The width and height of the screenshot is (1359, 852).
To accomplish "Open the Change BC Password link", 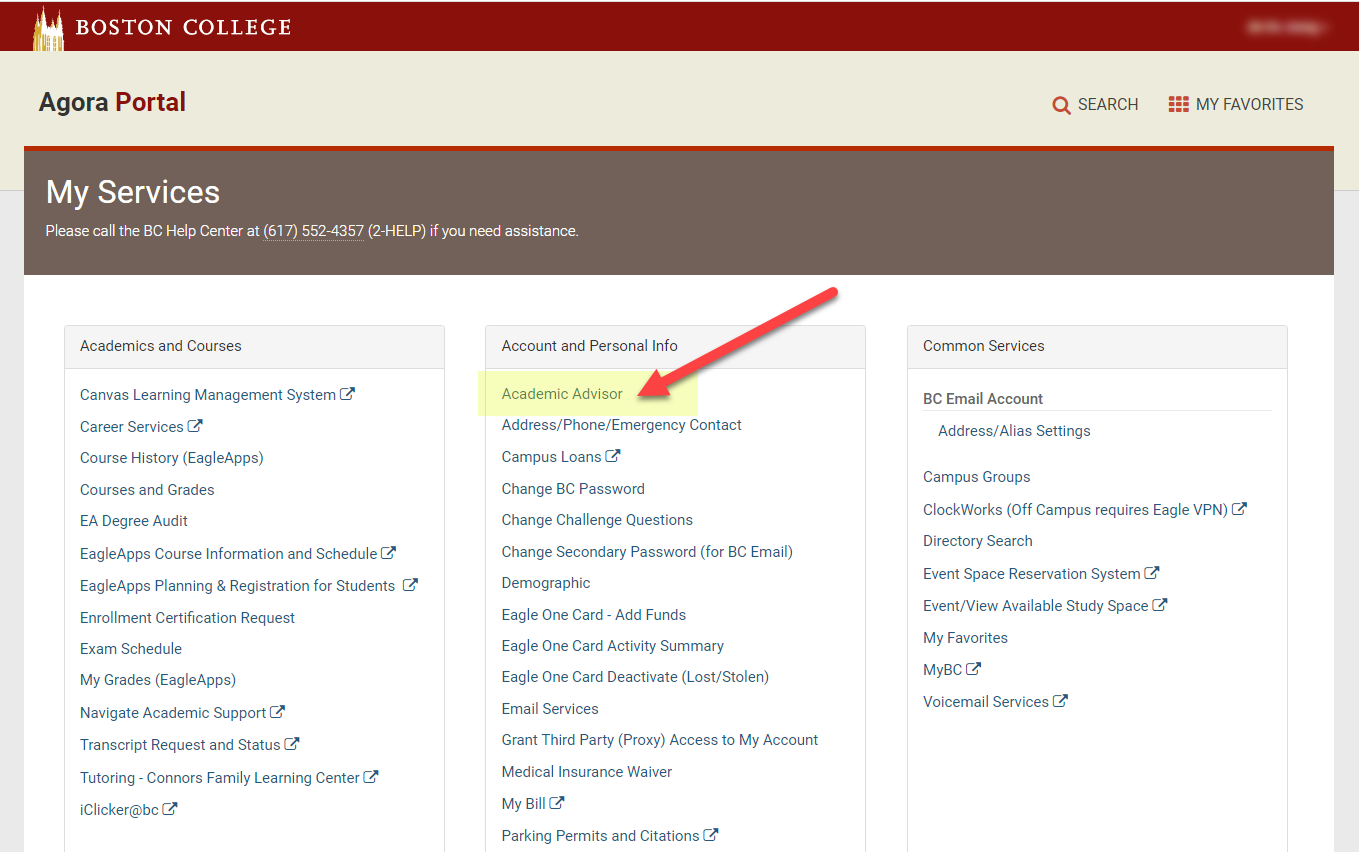I will click(573, 489).
